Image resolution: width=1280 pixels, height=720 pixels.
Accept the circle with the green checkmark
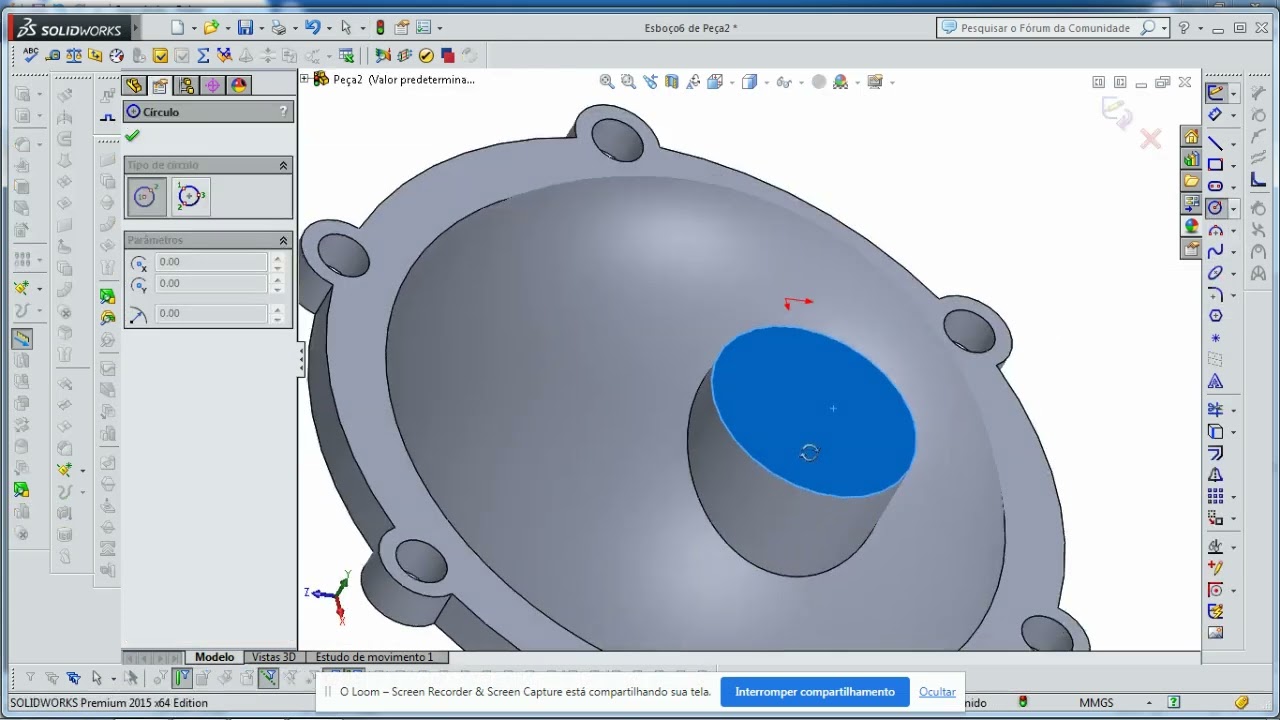[x=132, y=136]
